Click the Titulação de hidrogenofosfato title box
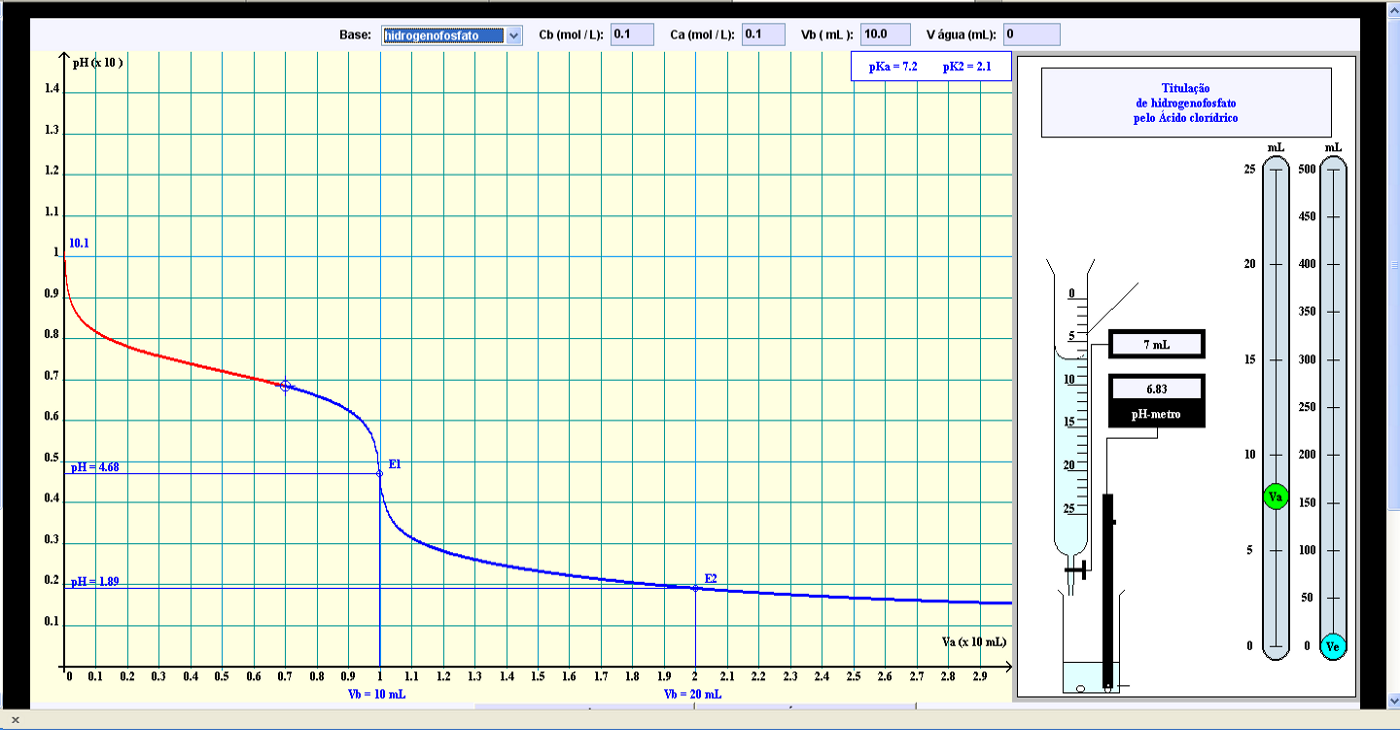The height and width of the screenshot is (730, 1400). (x=1186, y=102)
